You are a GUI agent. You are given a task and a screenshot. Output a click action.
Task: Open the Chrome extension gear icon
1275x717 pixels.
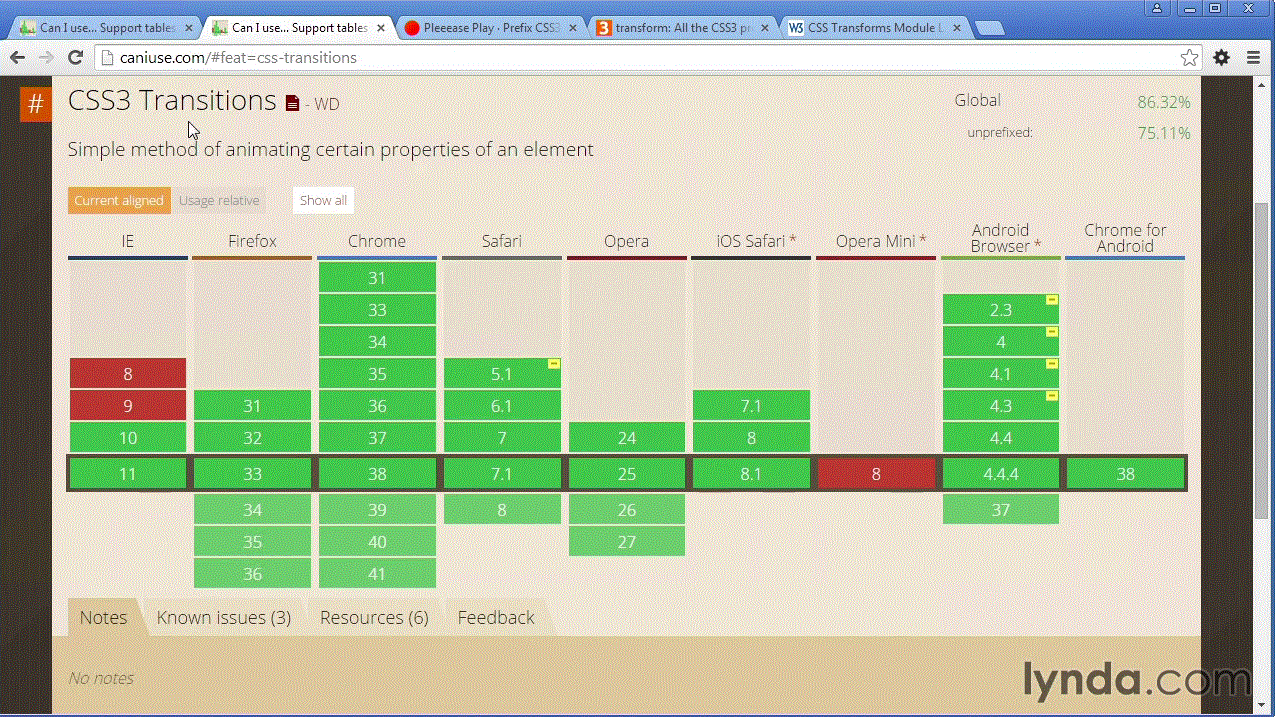(x=1221, y=58)
